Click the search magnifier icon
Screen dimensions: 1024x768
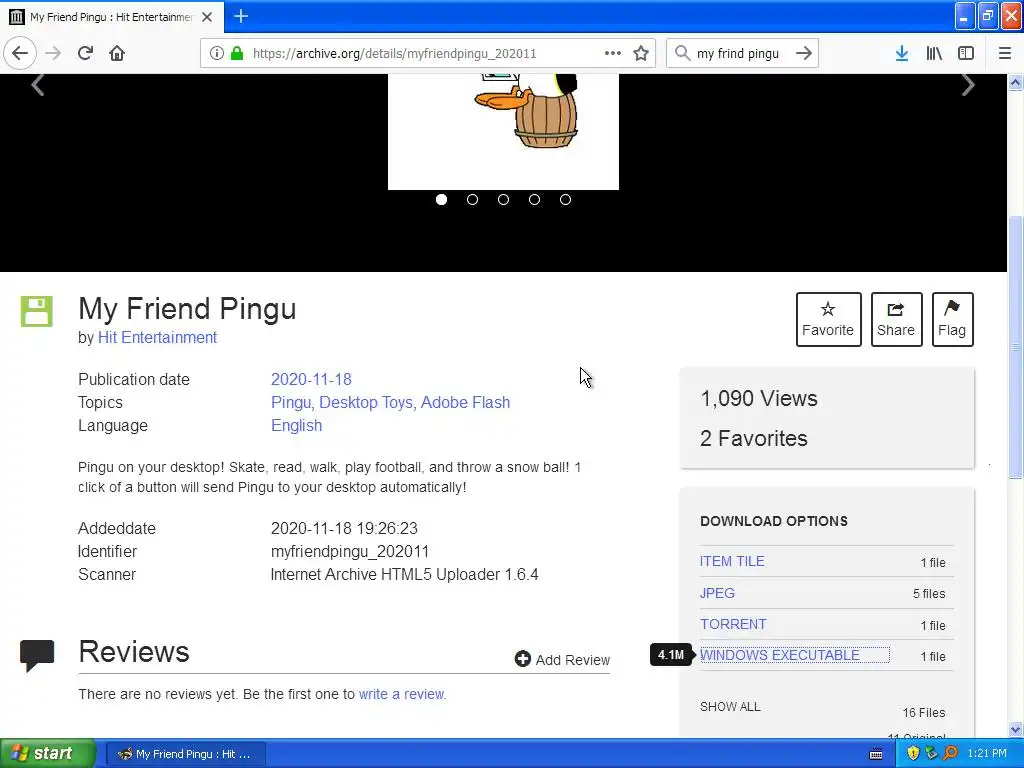point(682,53)
